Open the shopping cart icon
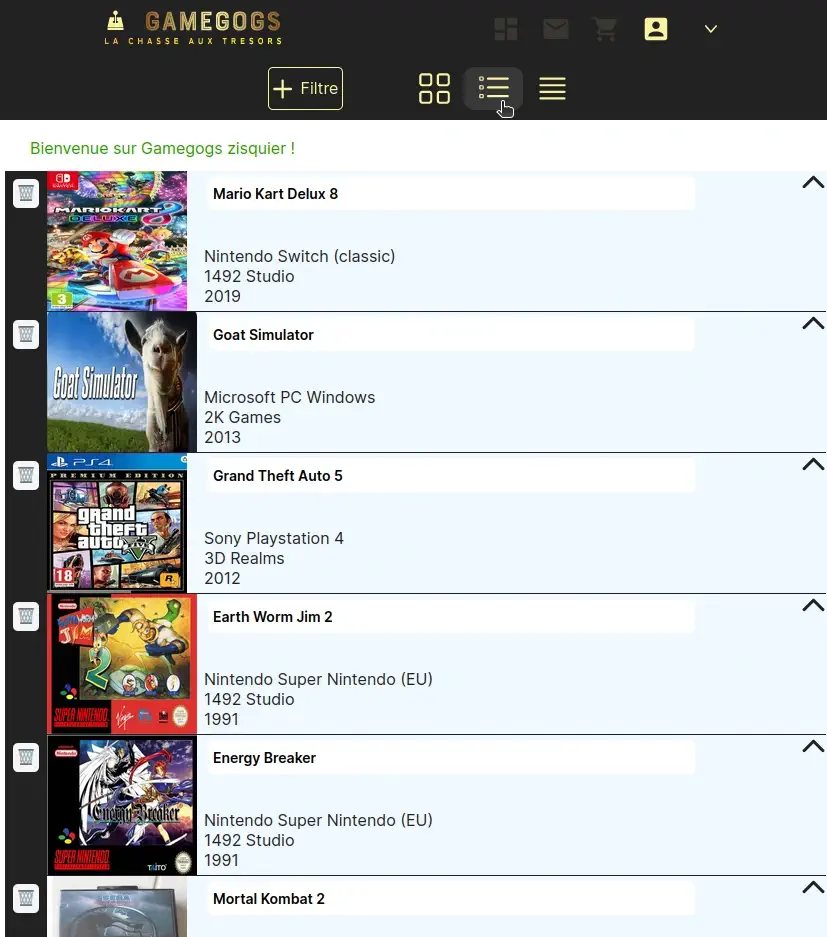The height and width of the screenshot is (937, 827). coord(605,29)
